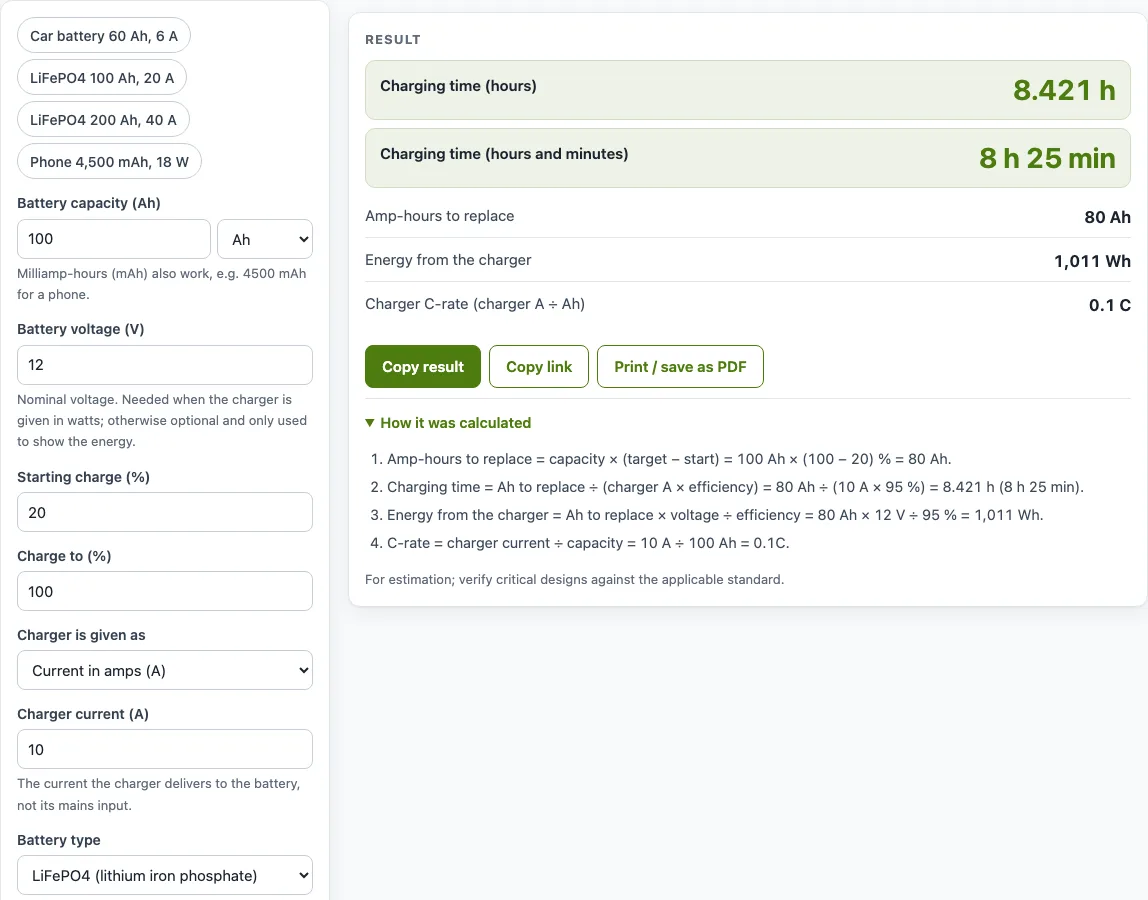The height and width of the screenshot is (900, 1148).
Task: Click the Charging time (hours) label
Action: 458,86
